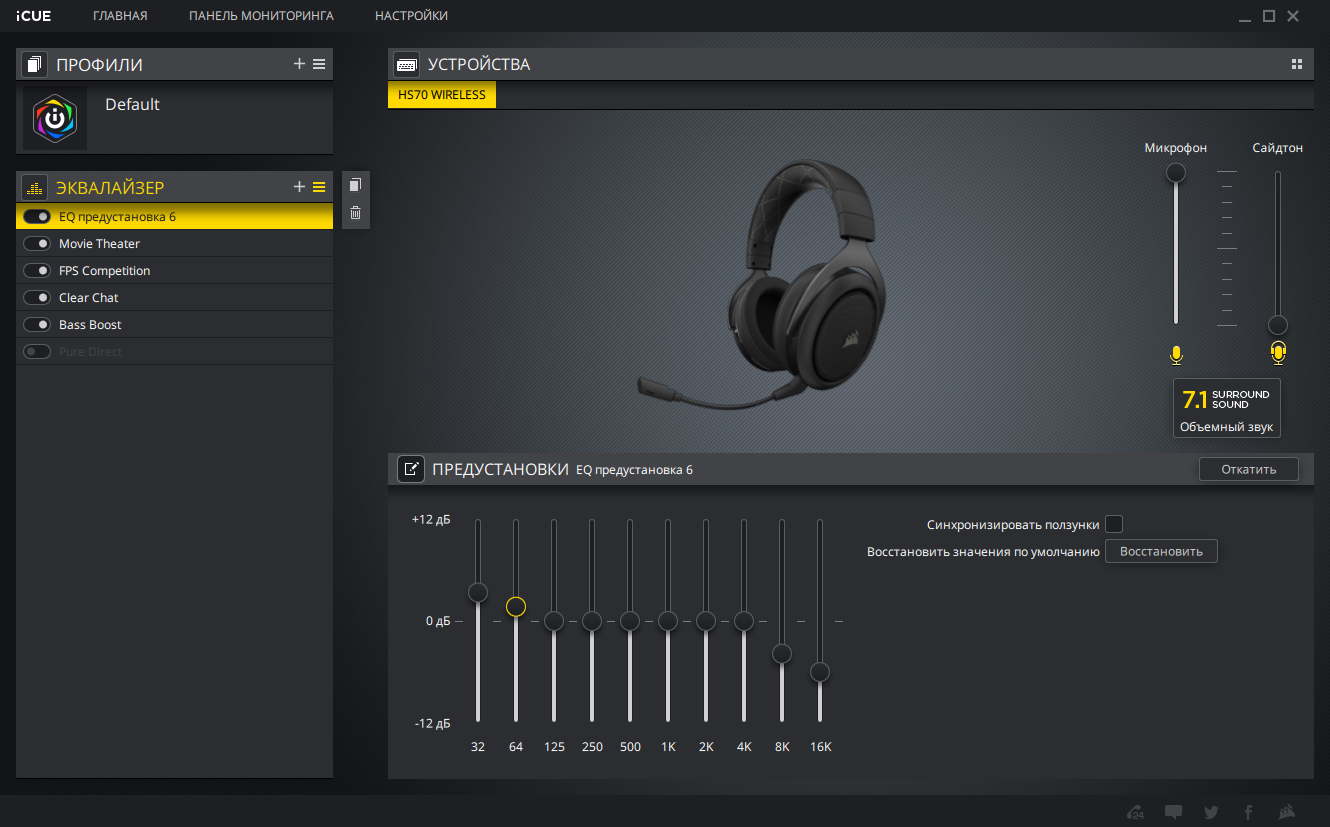Open the forum chat bubble icon
Image resolution: width=1330 pixels, height=827 pixels.
coord(1174,812)
